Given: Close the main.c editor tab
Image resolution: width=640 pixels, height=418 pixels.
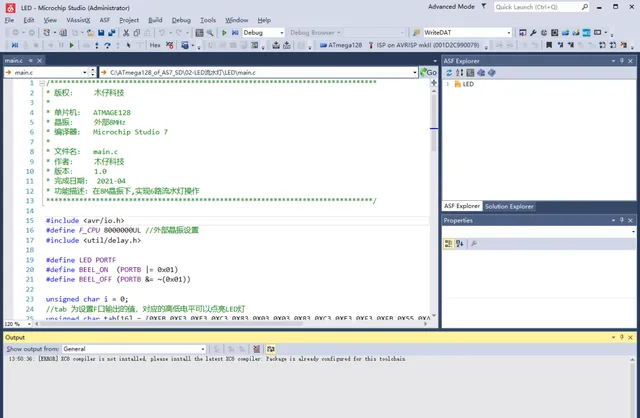Looking at the screenshot, I should 40,60.
